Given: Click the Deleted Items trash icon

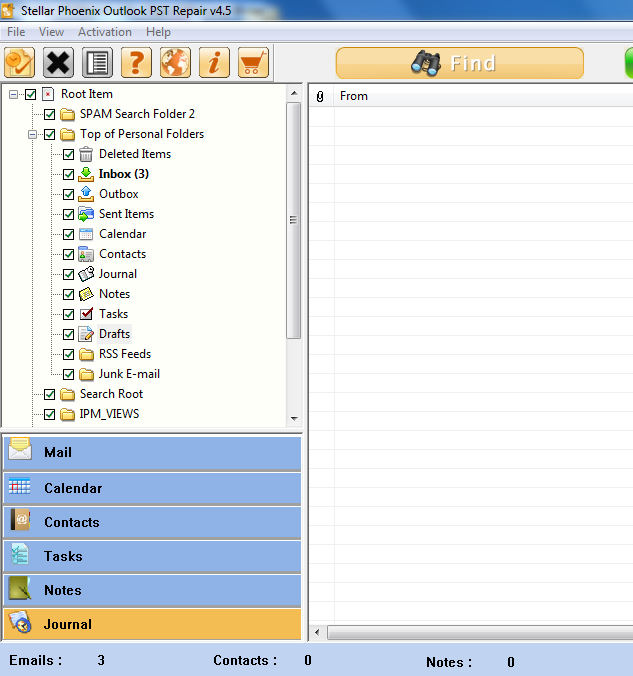Looking at the screenshot, I should 86,154.
